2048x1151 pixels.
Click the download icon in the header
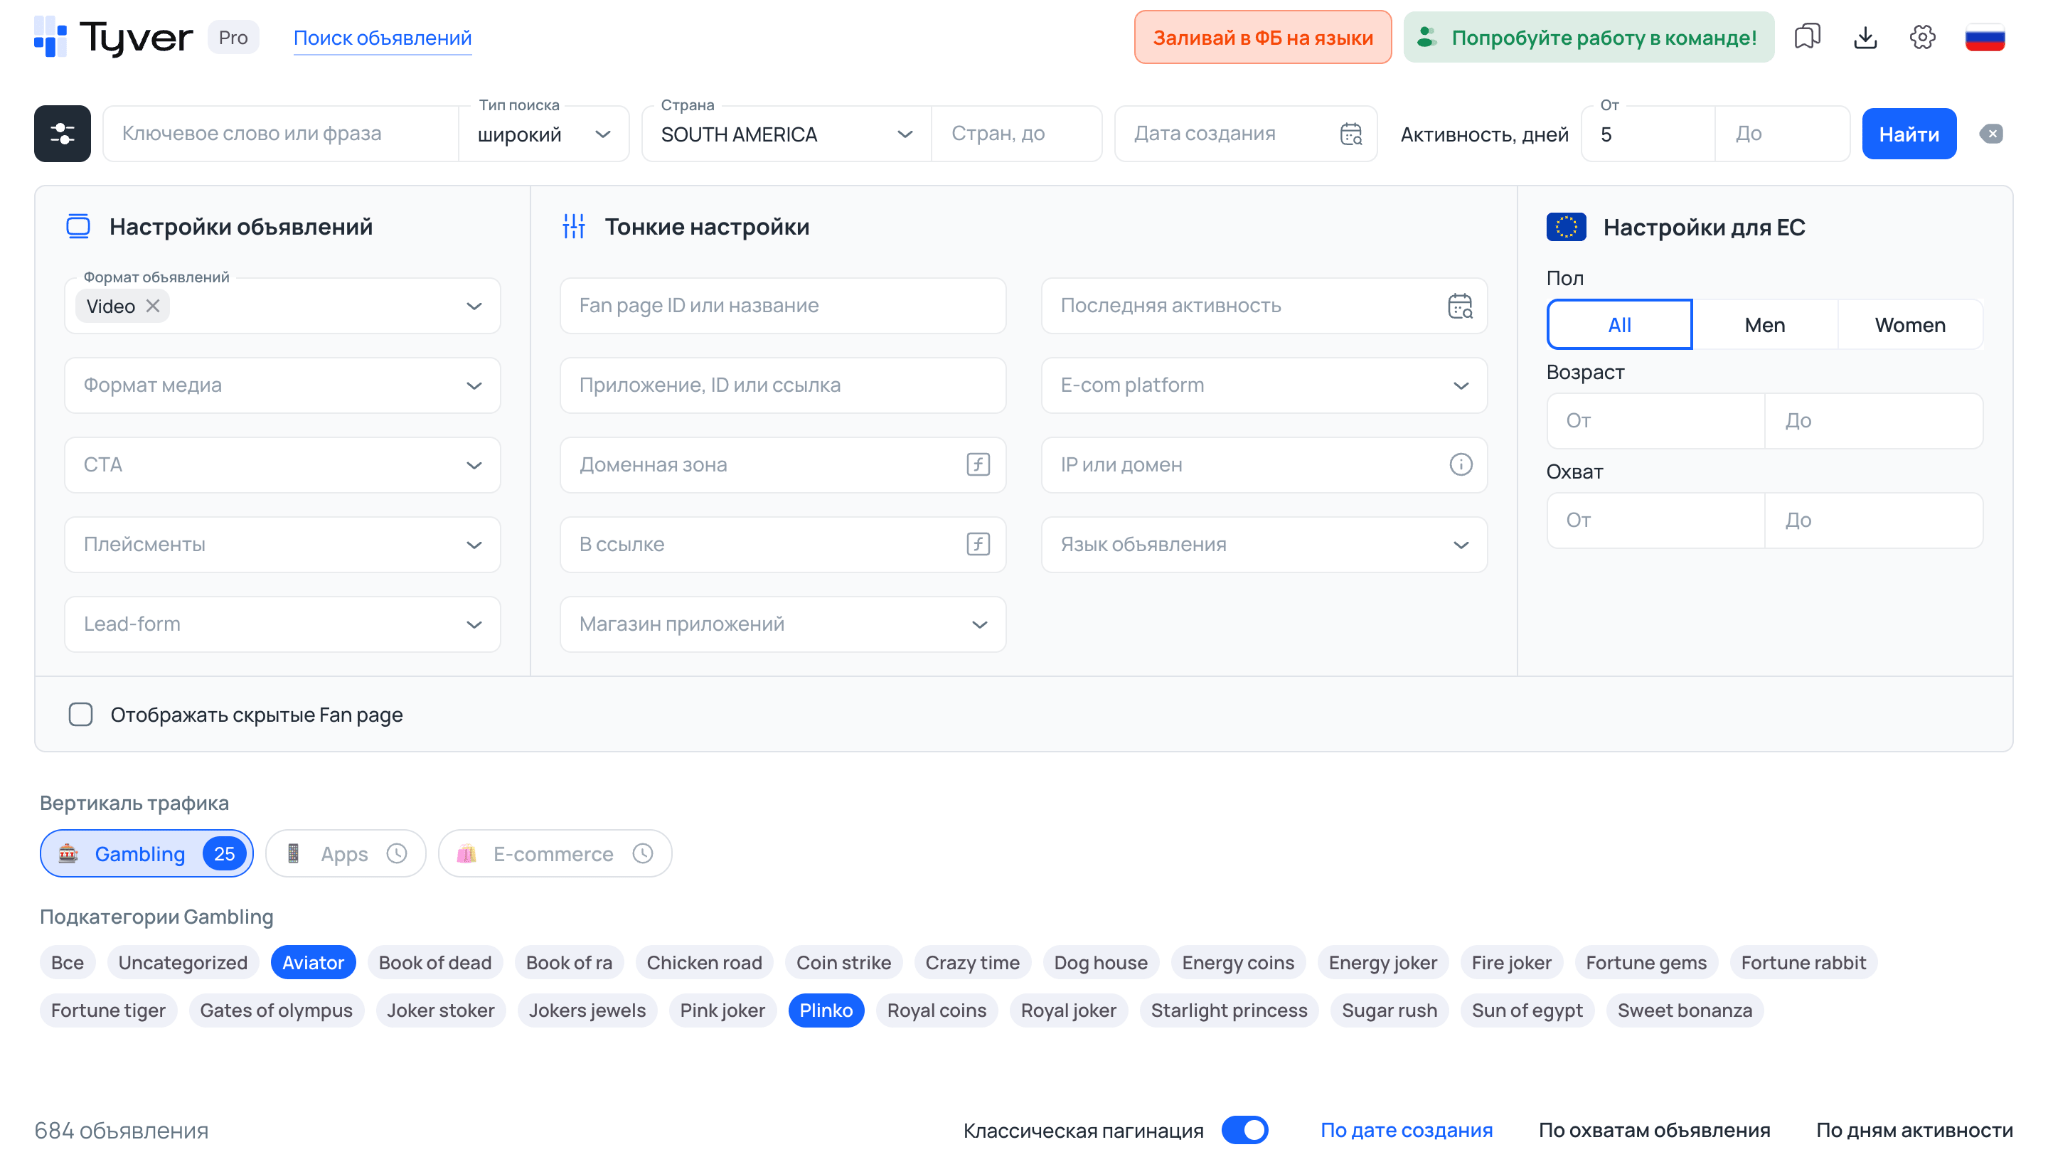click(1864, 37)
